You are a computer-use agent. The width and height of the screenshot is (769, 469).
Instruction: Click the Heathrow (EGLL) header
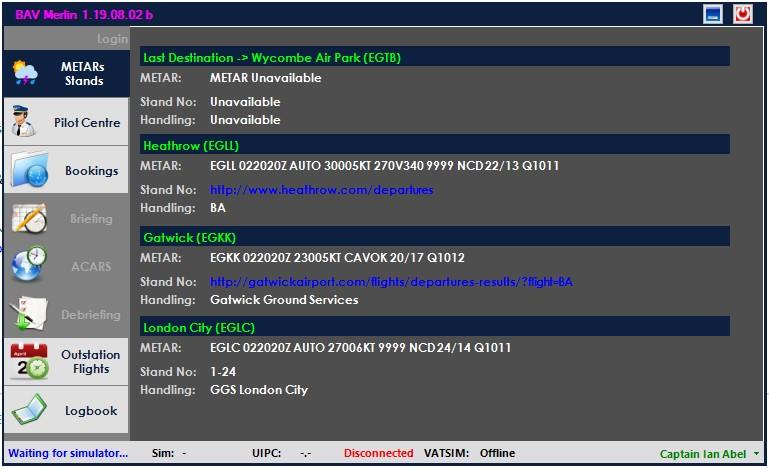click(x=435, y=145)
